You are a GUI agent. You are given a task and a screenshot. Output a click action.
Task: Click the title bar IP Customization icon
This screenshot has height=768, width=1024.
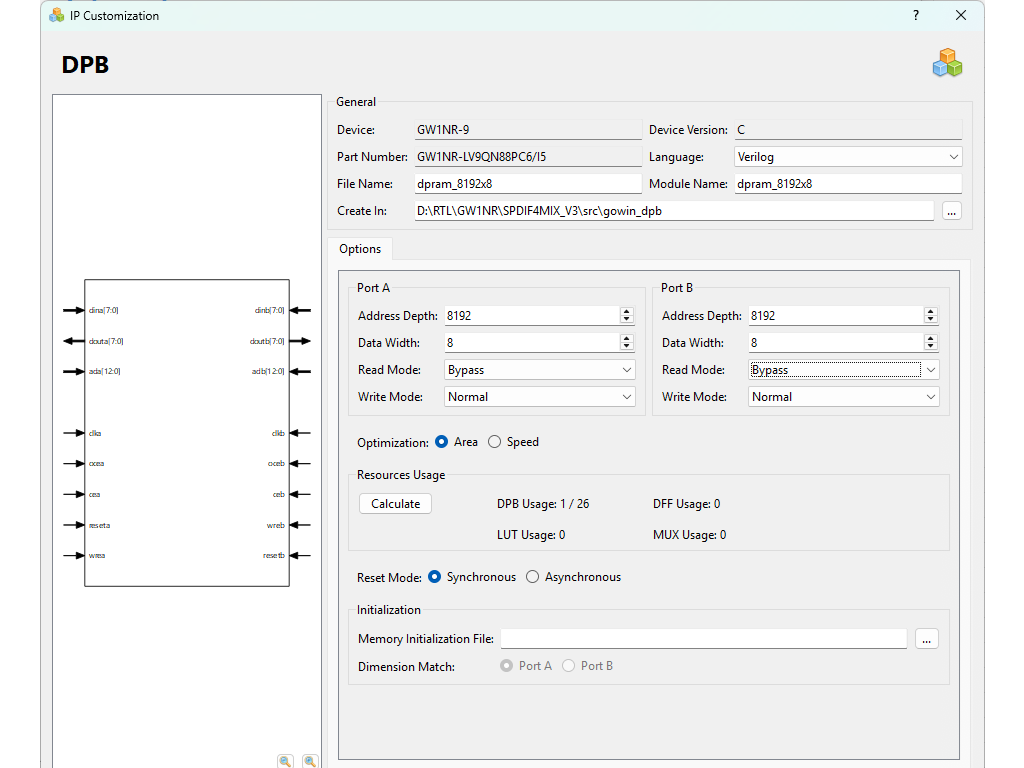[57, 15]
